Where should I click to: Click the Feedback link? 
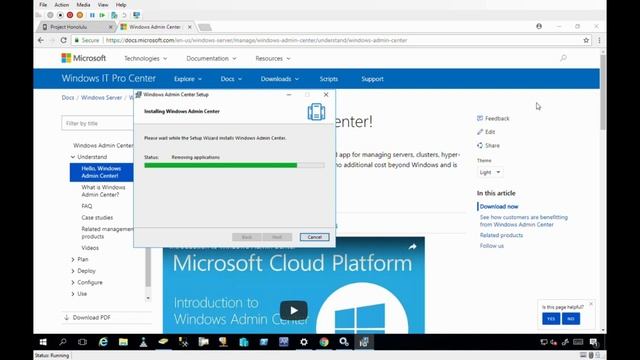coord(493,118)
